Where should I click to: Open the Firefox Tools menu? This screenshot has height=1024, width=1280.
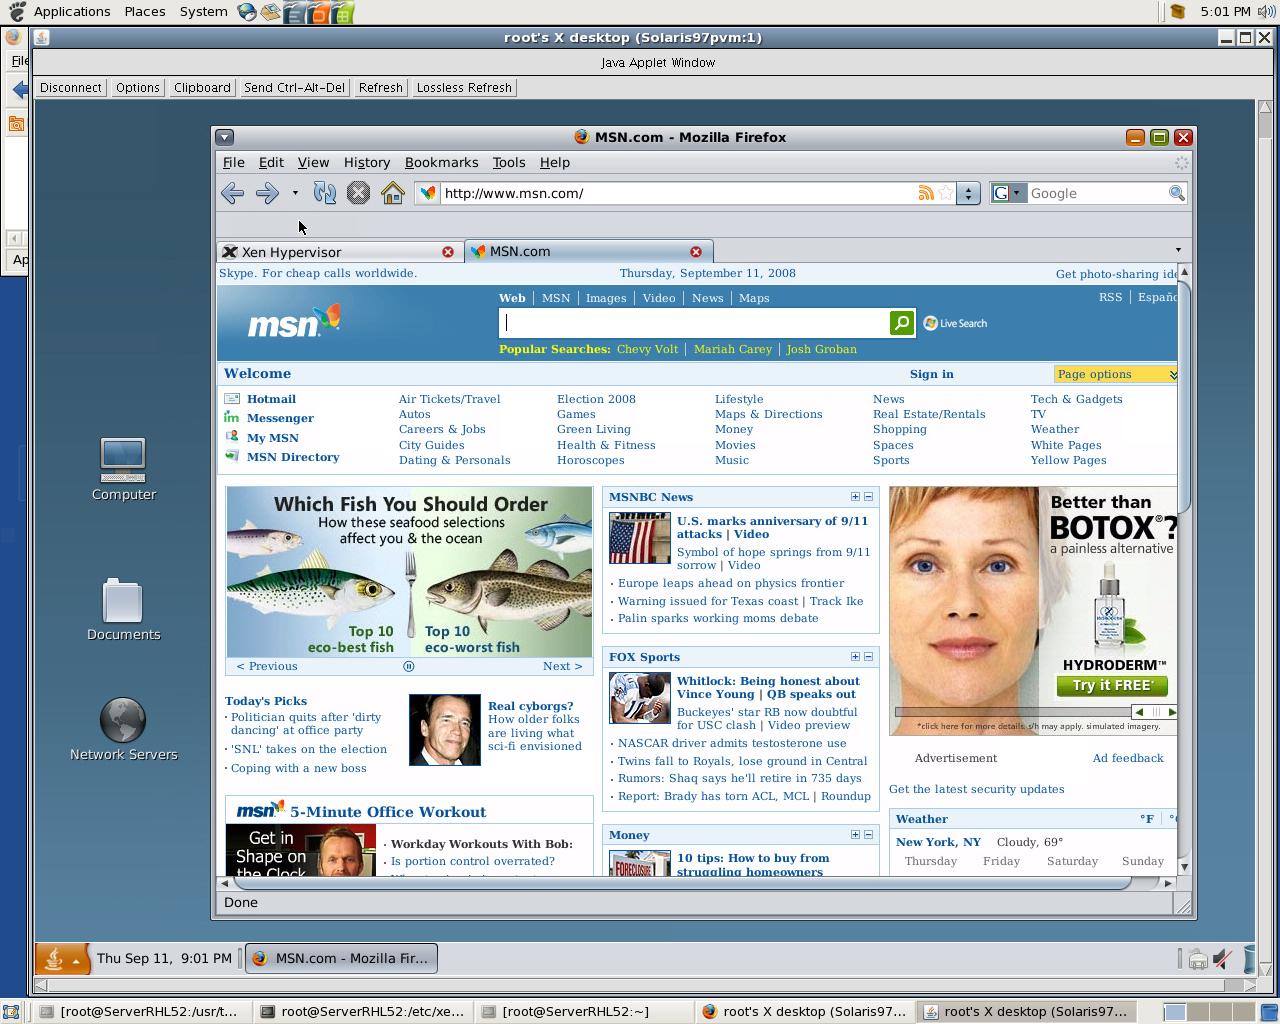click(508, 162)
